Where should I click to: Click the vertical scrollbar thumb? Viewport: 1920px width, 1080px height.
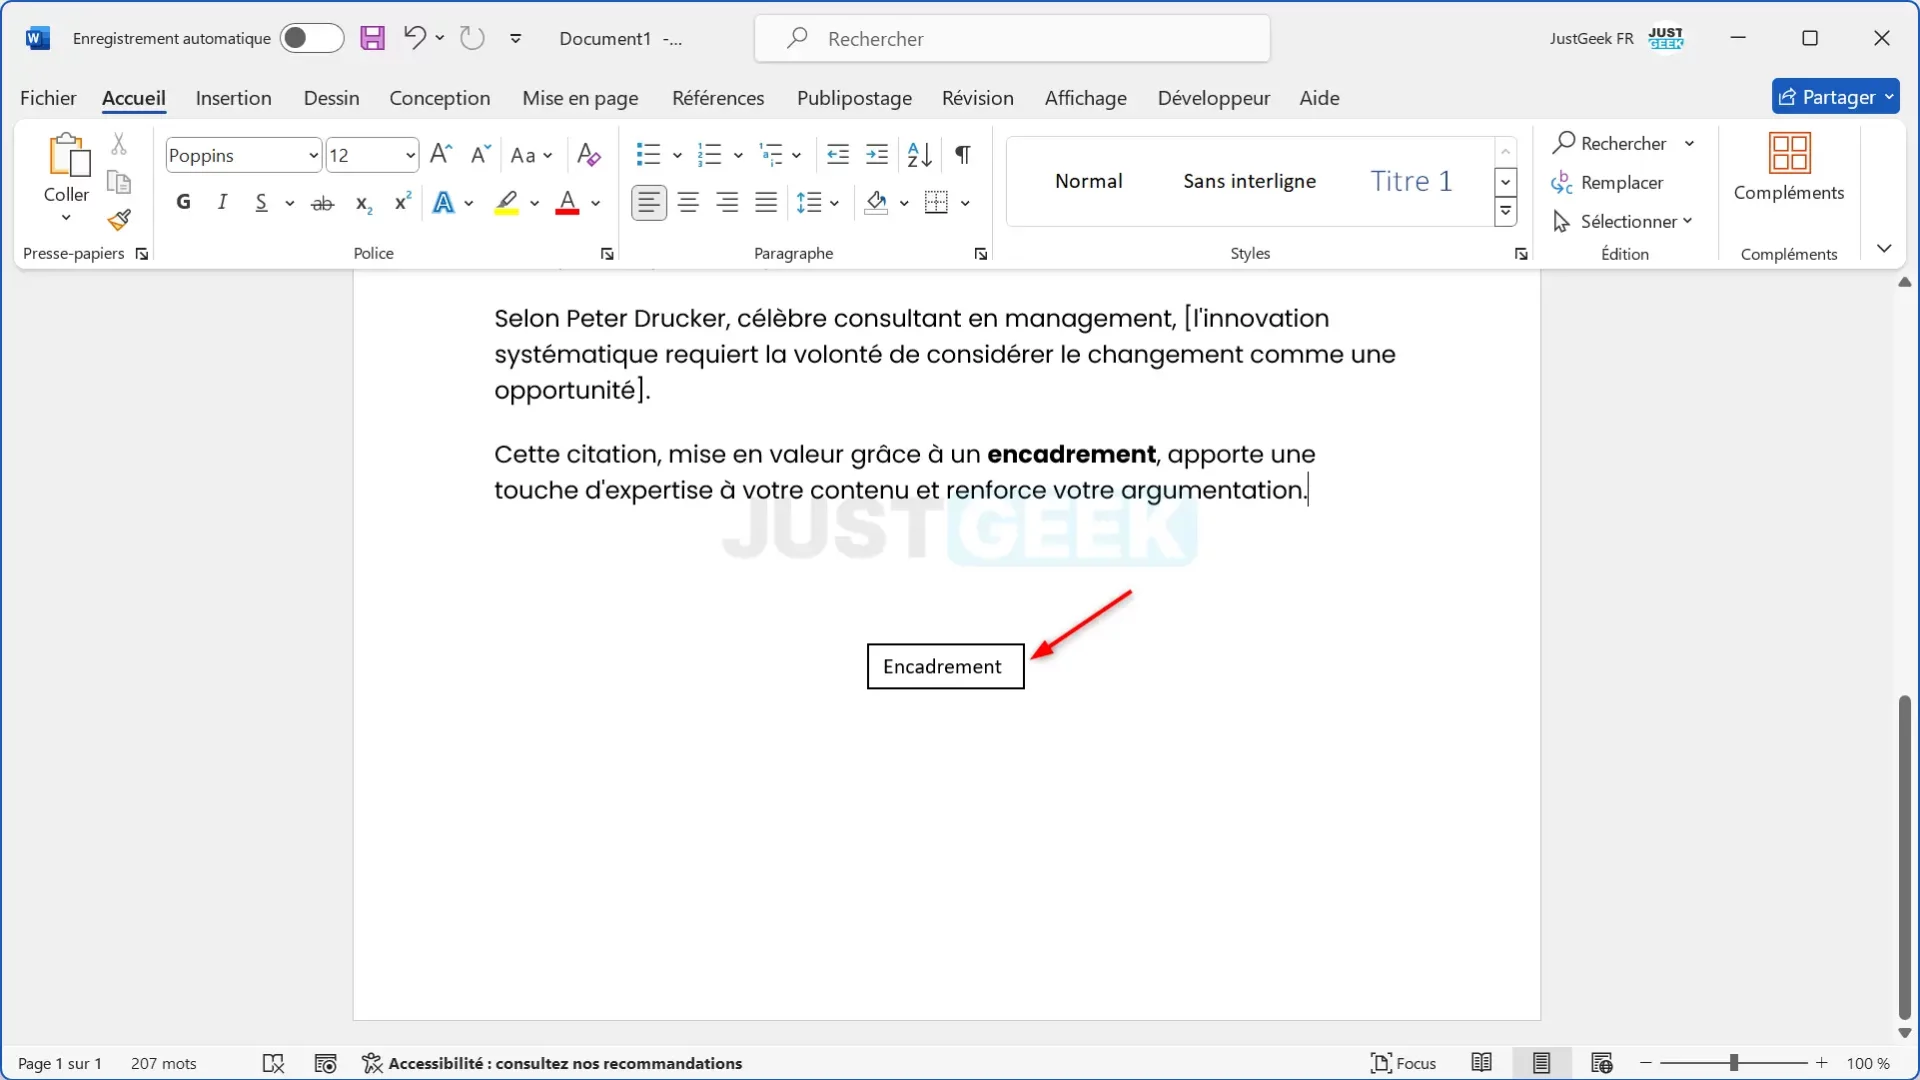[x=1904, y=857]
